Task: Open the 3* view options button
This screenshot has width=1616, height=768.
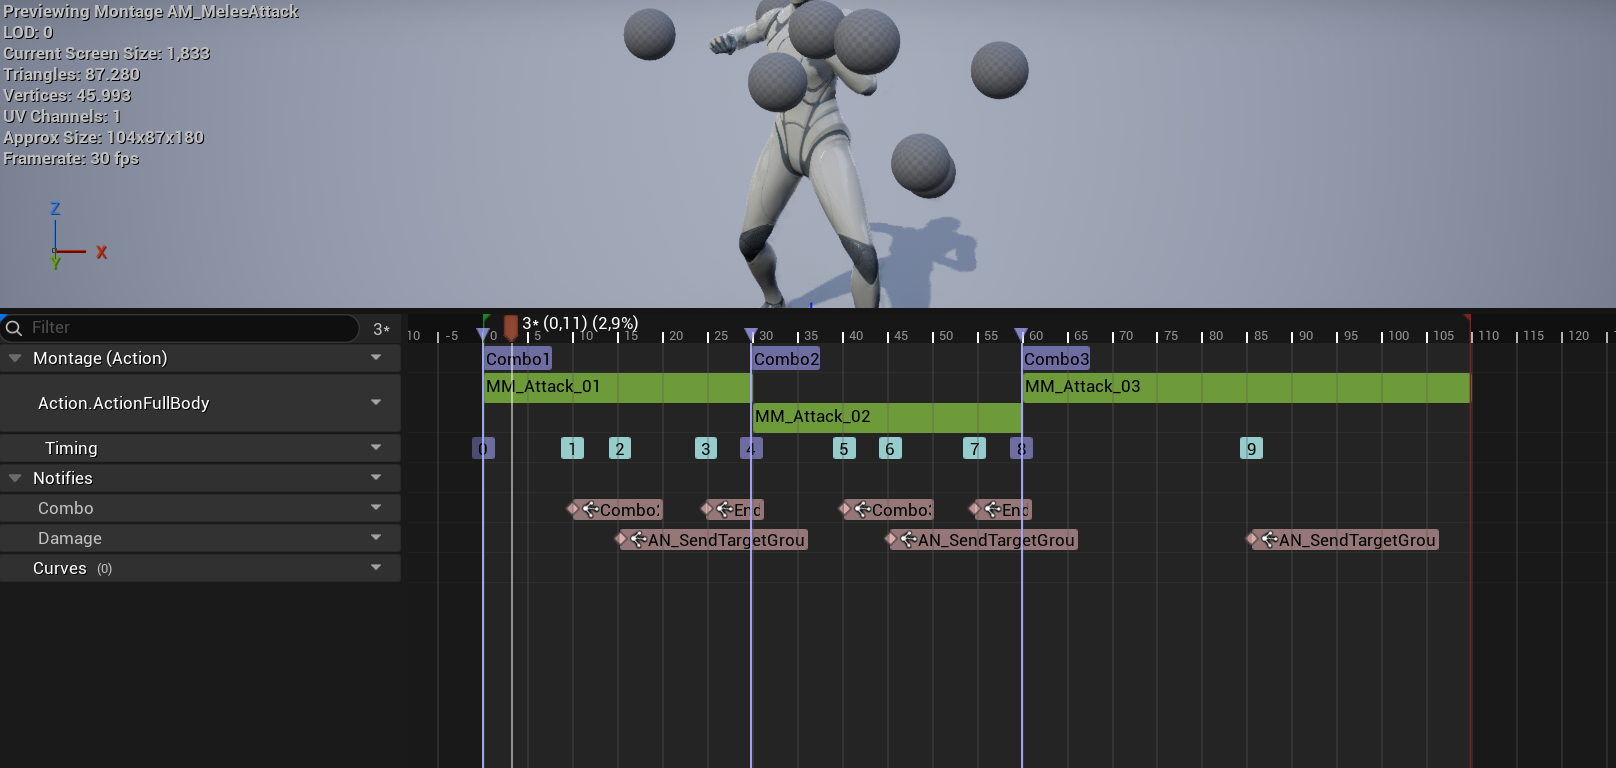Action: [381, 329]
